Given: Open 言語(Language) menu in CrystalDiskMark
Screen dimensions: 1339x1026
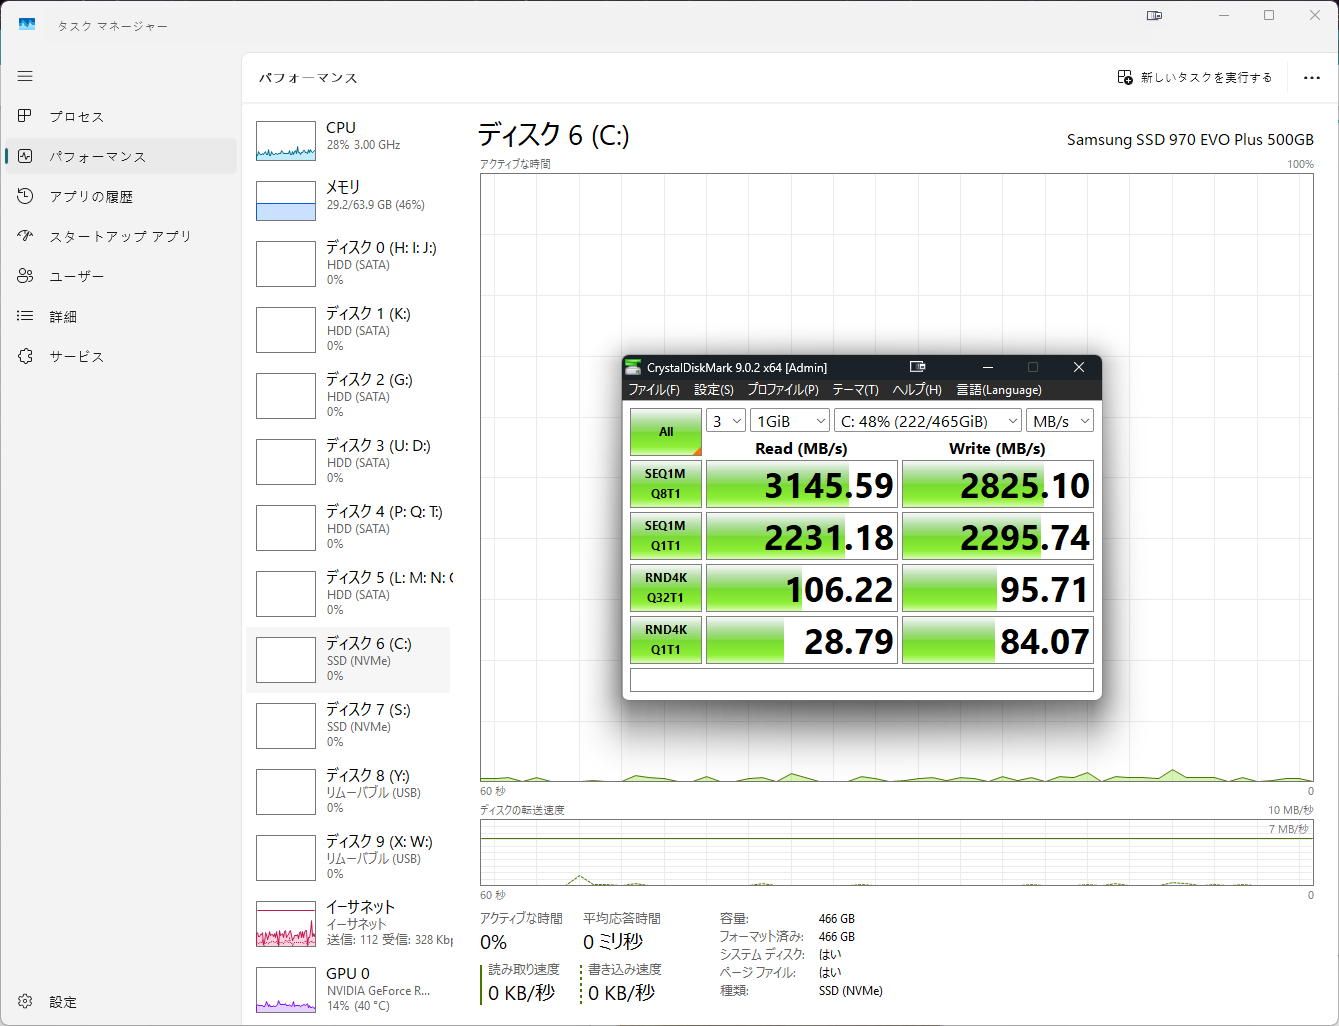Looking at the screenshot, I should click(x=999, y=390).
